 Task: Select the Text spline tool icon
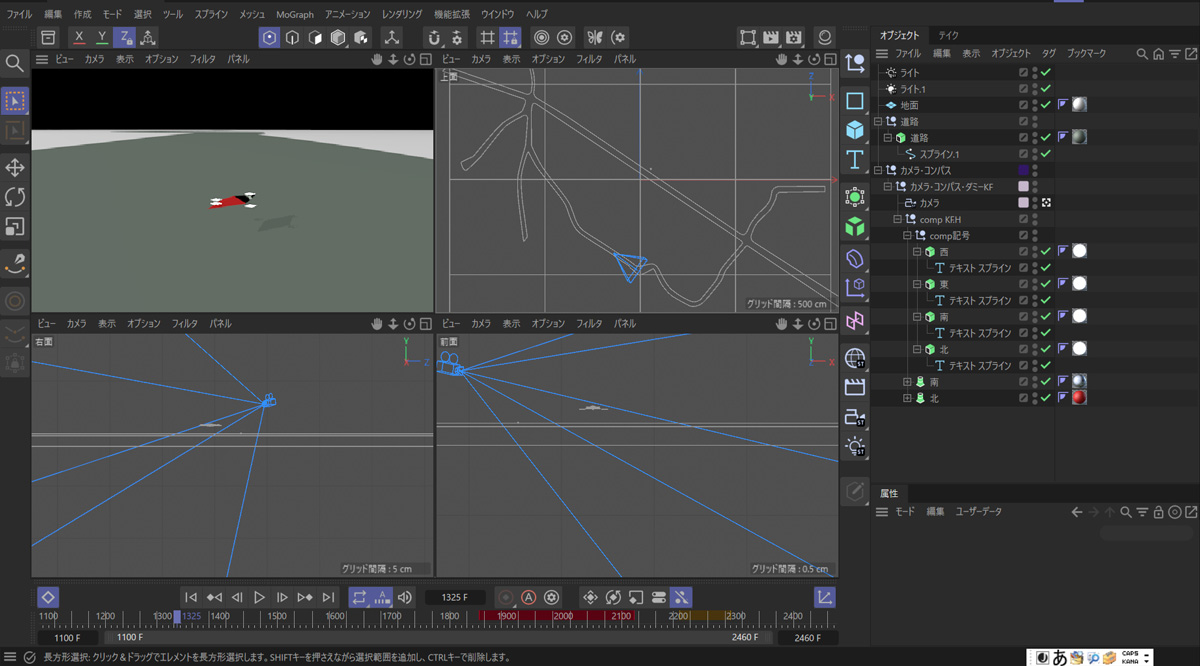(x=855, y=160)
